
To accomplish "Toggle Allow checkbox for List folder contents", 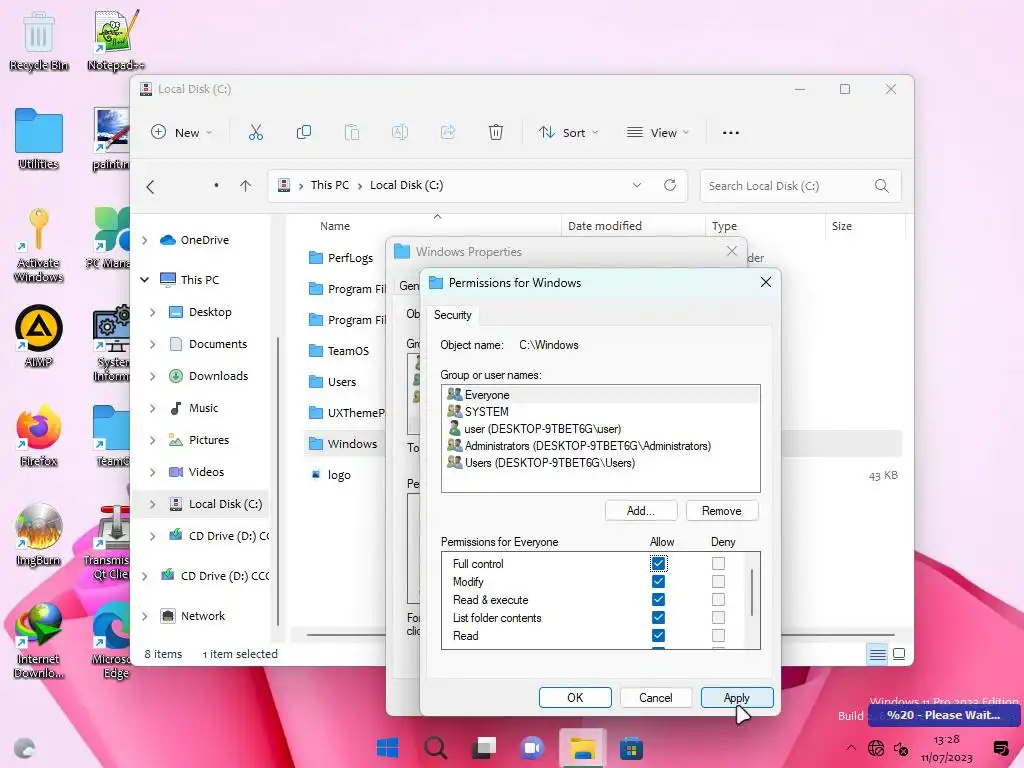I will (658, 617).
